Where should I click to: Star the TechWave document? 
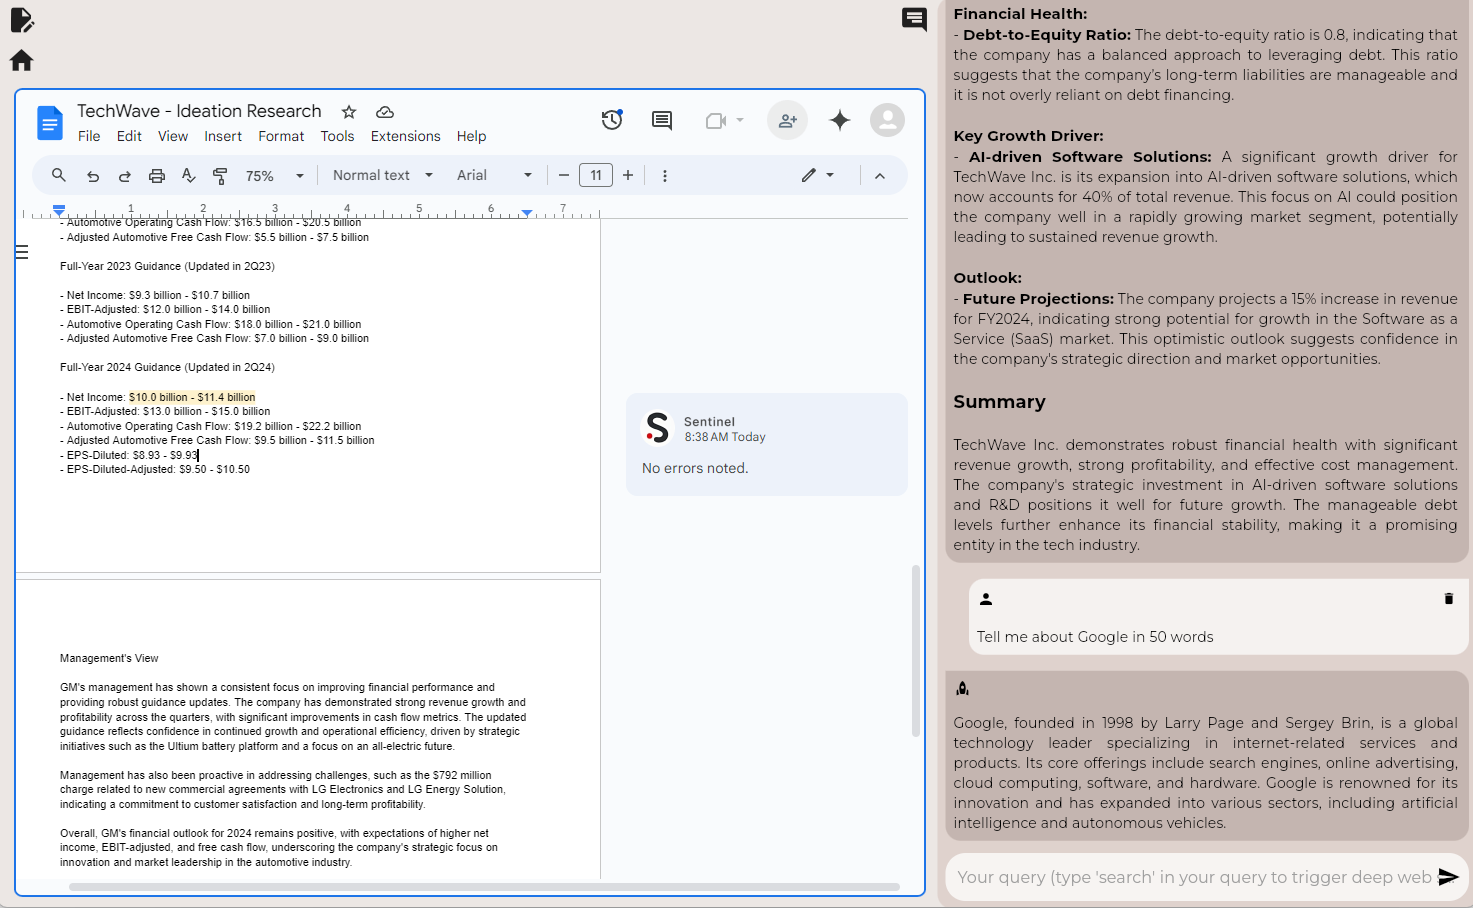click(x=349, y=112)
